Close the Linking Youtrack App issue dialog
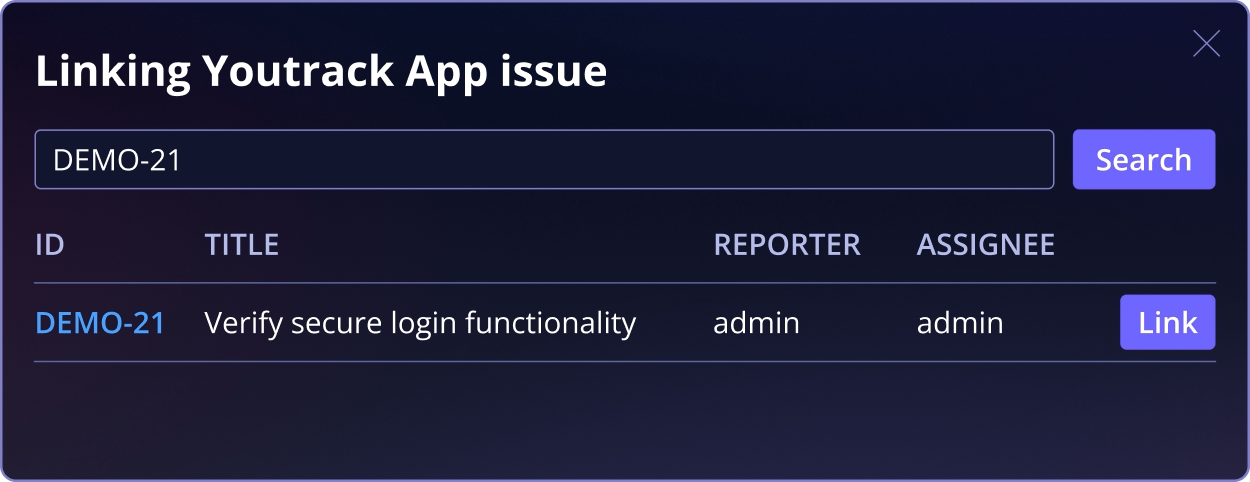 pyautogui.click(x=1206, y=44)
